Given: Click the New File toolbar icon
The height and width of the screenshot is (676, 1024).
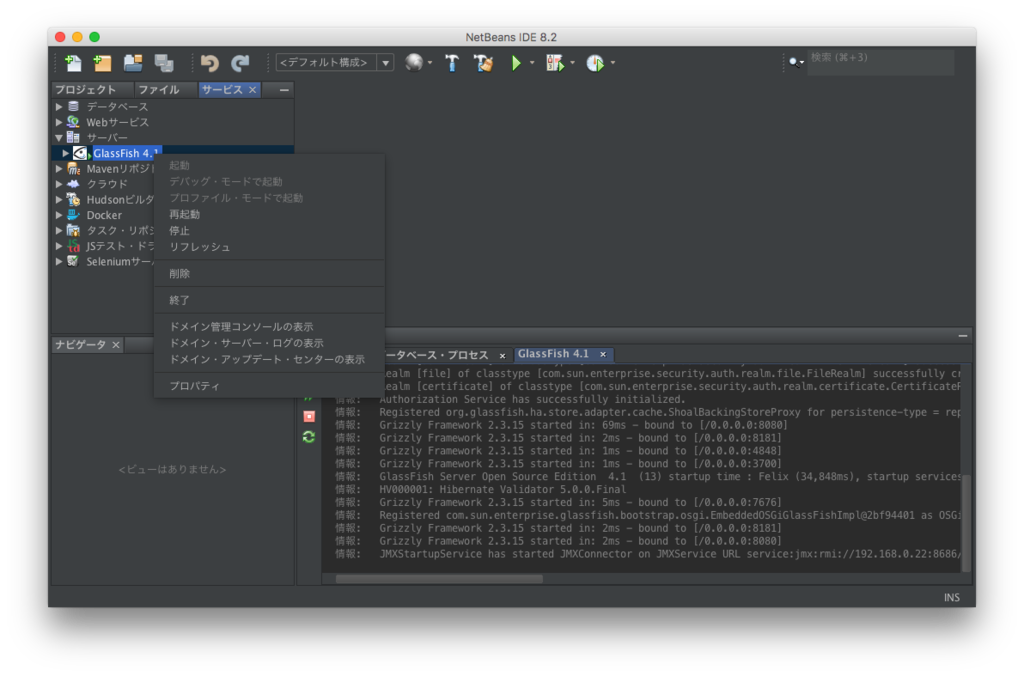Looking at the screenshot, I should pos(73,63).
